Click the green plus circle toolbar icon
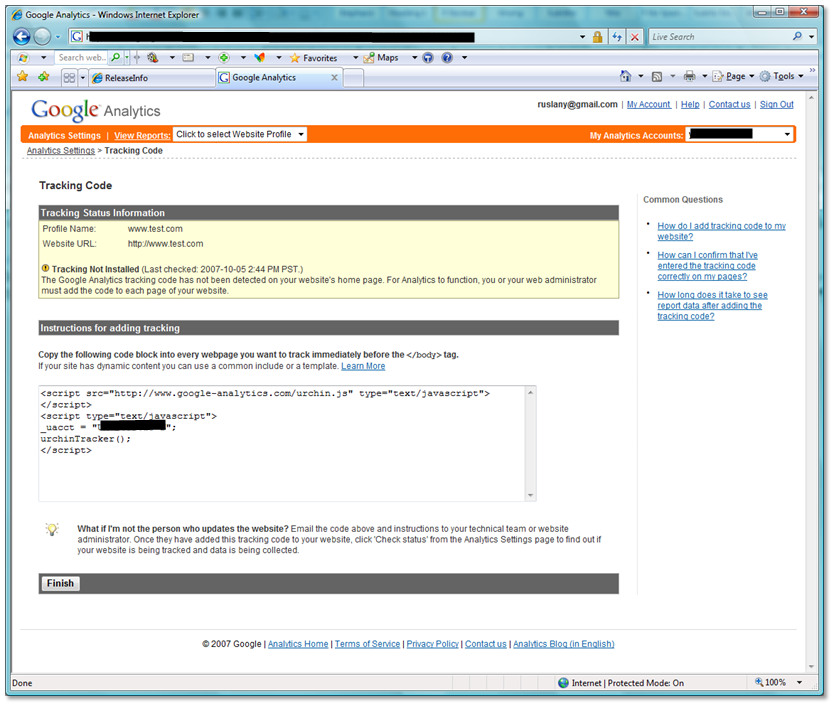The height and width of the screenshot is (707, 835). point(224,57)
